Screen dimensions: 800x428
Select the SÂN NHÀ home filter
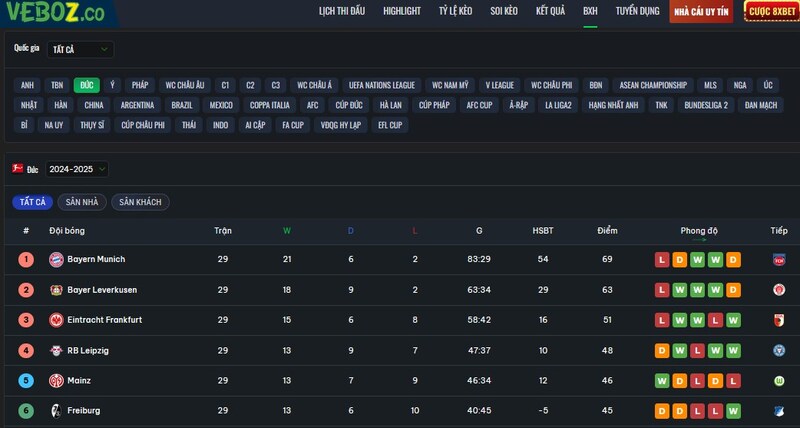click(x=82, y=202)
